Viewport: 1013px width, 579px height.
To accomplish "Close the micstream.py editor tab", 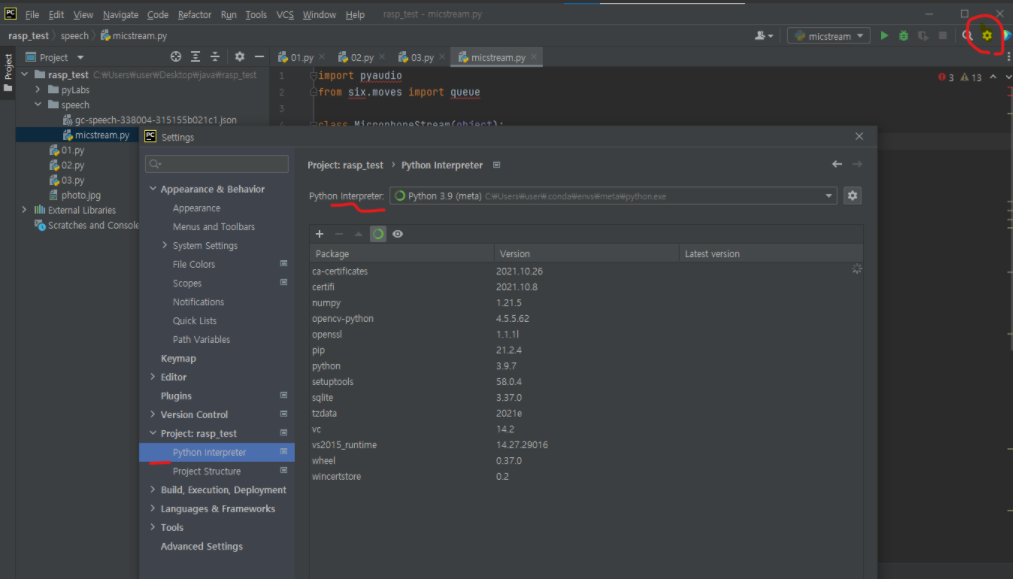I will click(x=534, y=57).
